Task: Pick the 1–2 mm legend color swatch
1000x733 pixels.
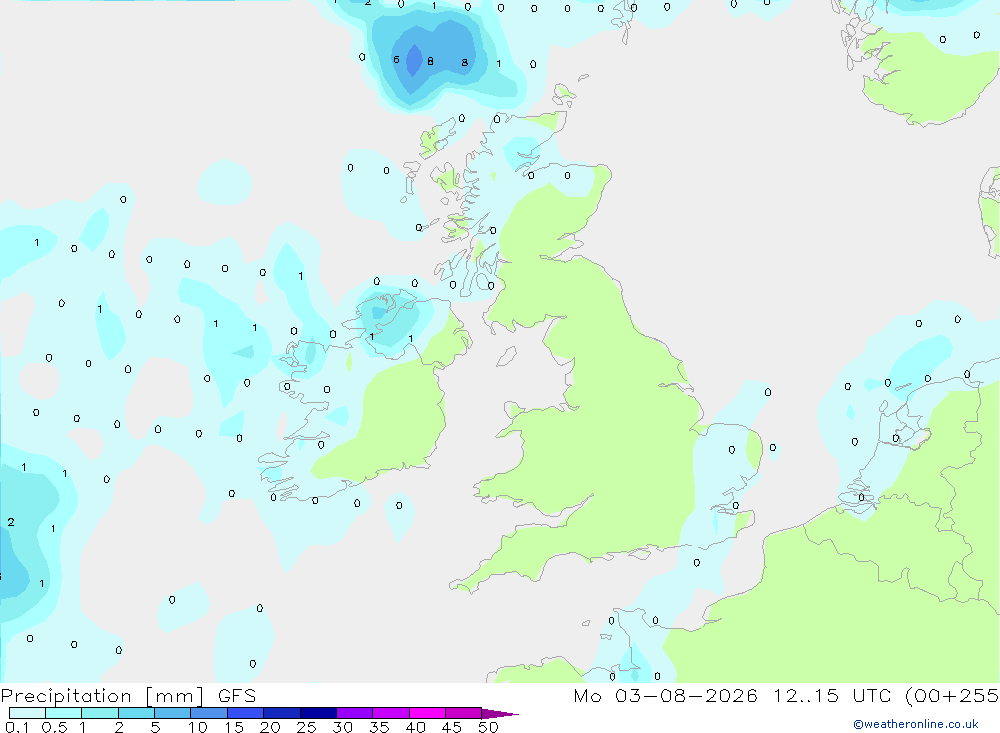Action: point(99,713)
